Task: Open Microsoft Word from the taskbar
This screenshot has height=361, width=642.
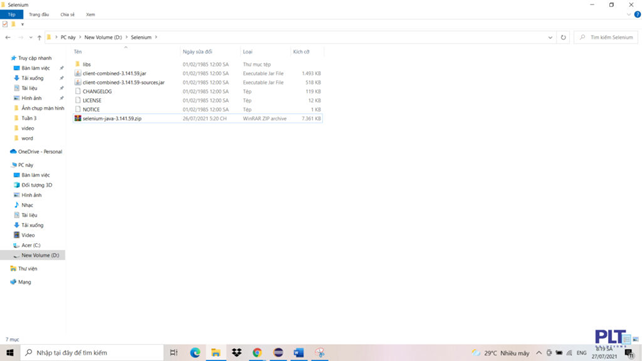Action: click(299, 352)
